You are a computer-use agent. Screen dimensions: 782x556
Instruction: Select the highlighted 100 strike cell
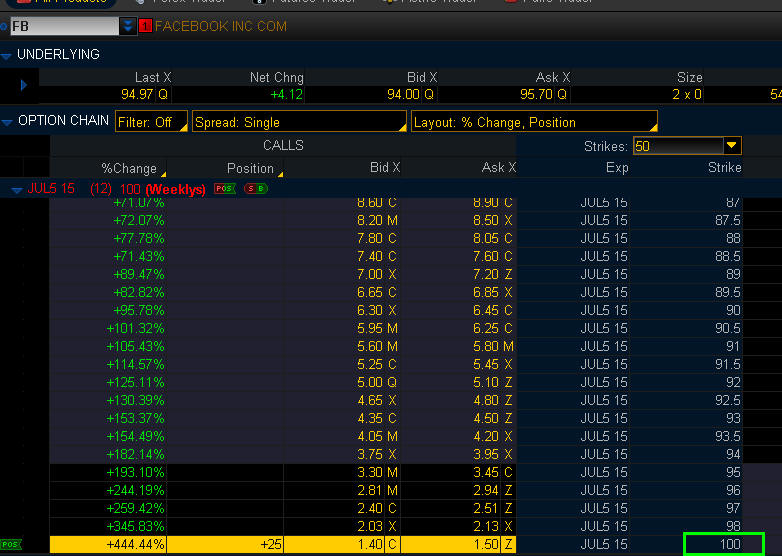pos(723,544)
